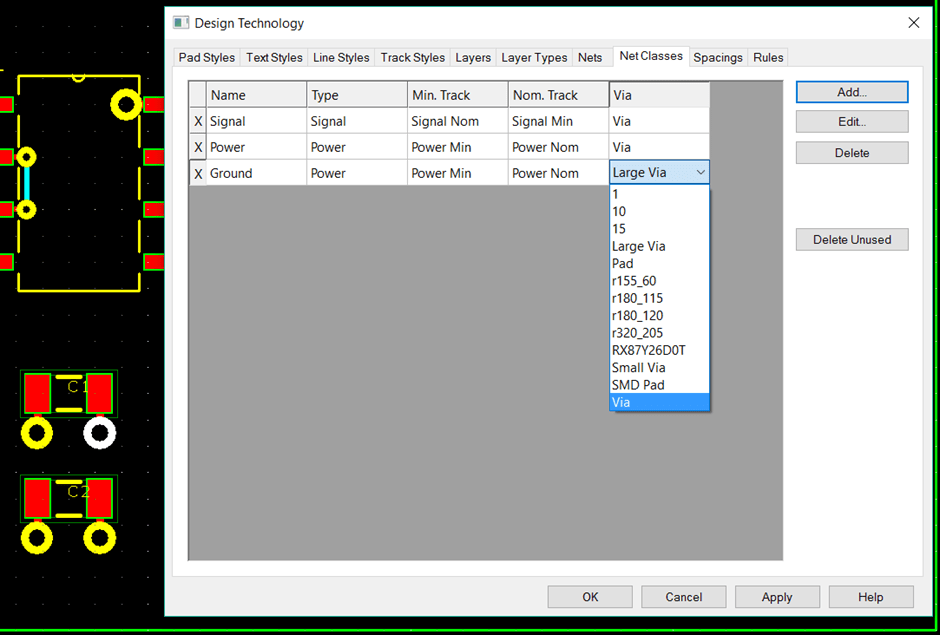Image resolution: width=940 pixels, height=635 pixels.
Task: Click the Edit... button
Action: tap(852, 122)
